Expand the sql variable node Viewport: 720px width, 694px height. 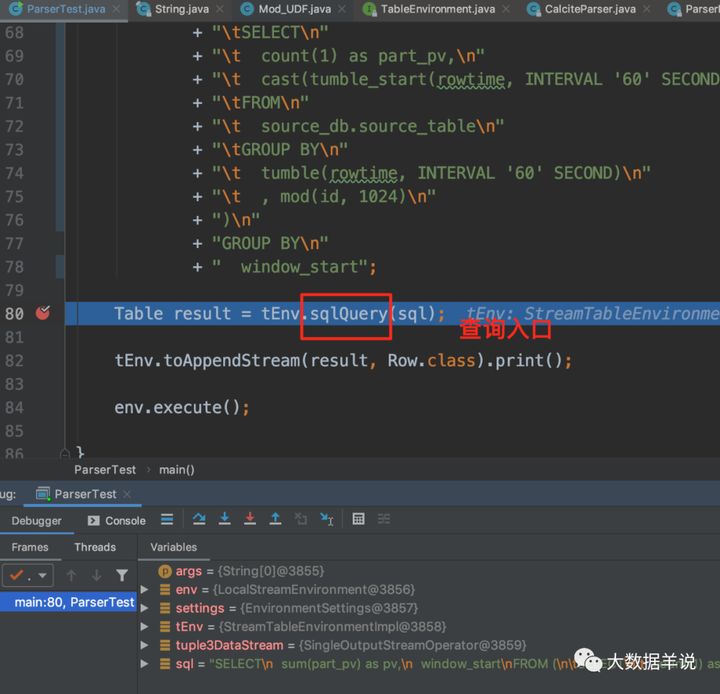[x=144, y=664]
